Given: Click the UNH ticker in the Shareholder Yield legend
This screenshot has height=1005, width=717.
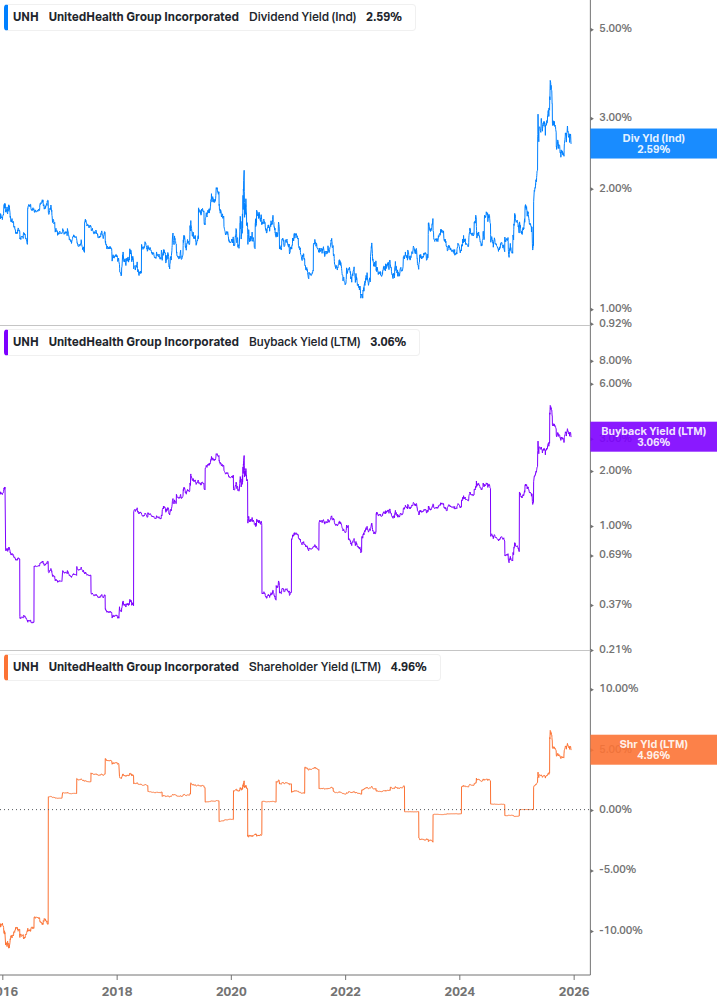Looking at the screenshot, I should pyautogui.click(x=26, y=667).
